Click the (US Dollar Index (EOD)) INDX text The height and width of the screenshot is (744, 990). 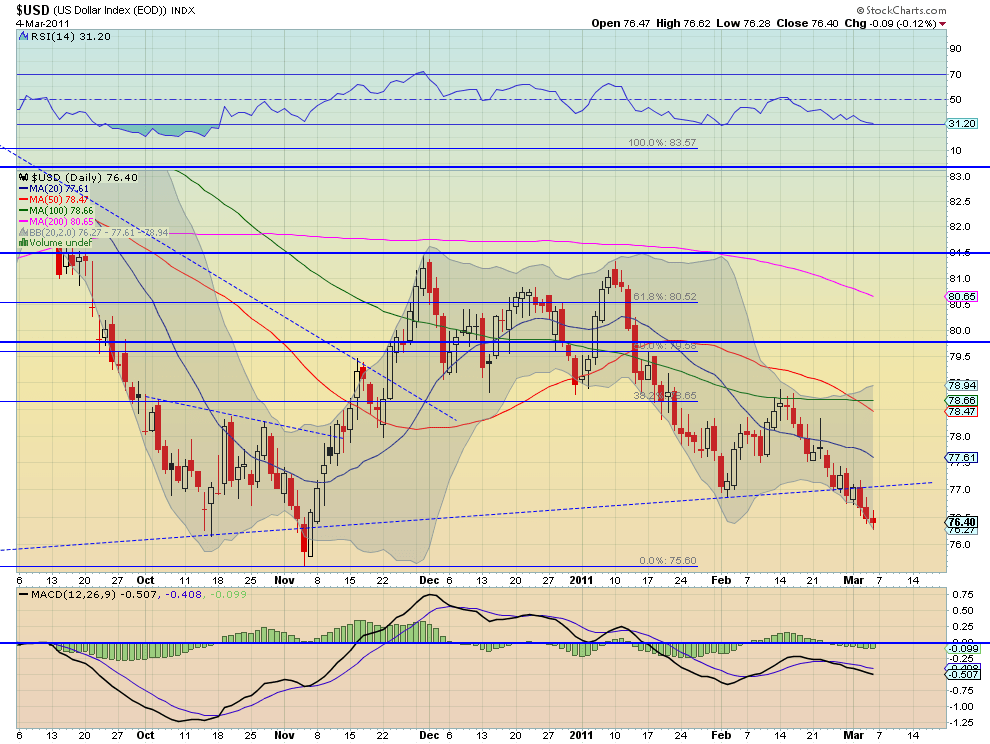[x=124, y=10]
